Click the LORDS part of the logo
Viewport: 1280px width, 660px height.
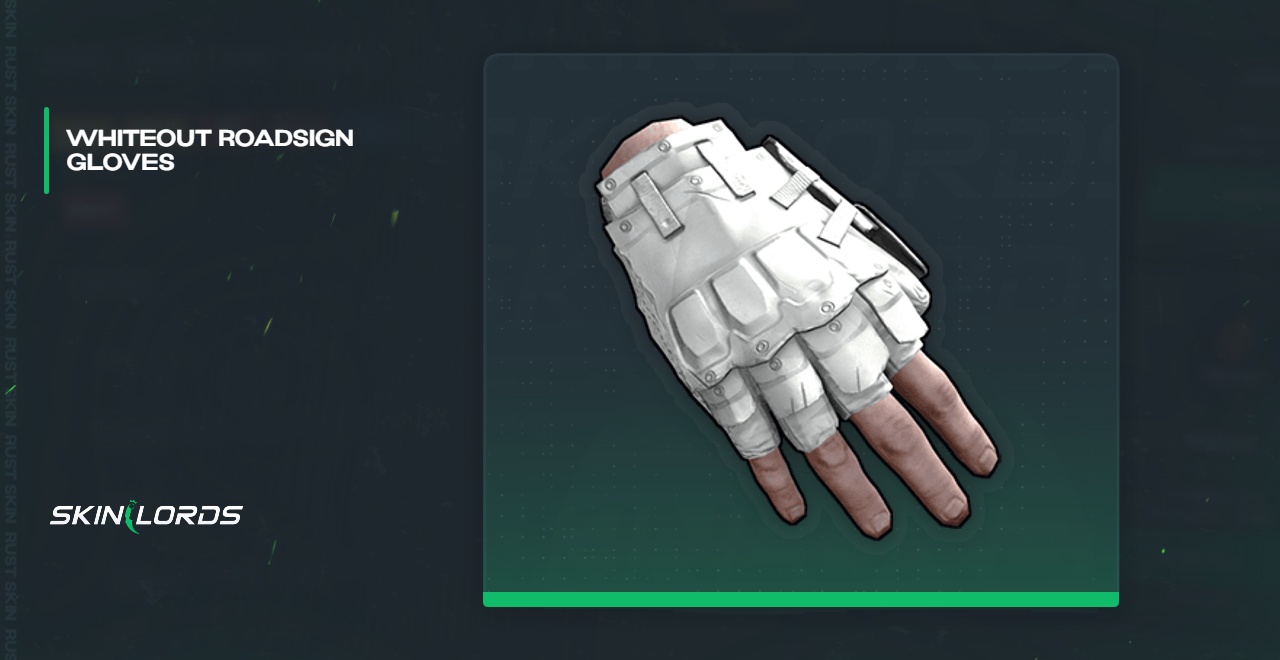[191, 516]
